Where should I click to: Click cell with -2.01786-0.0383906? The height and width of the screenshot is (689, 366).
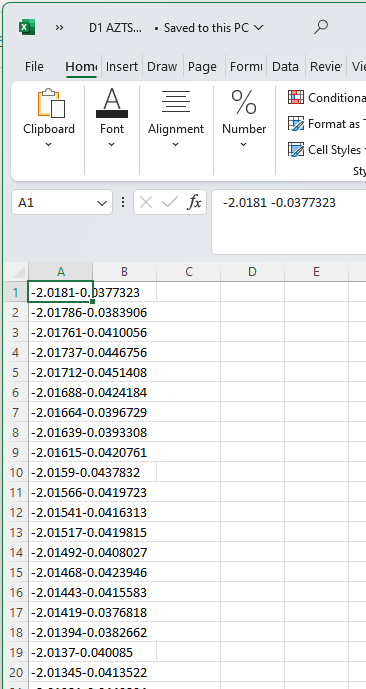61,312
